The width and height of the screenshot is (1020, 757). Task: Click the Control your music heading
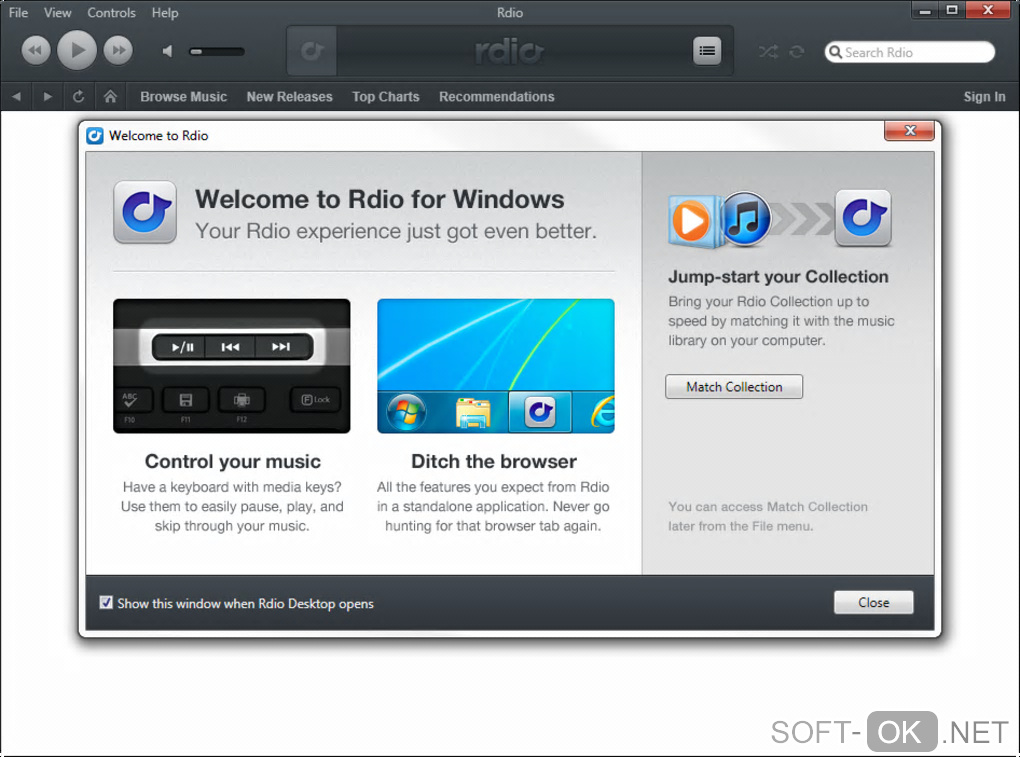coord(232,461)
